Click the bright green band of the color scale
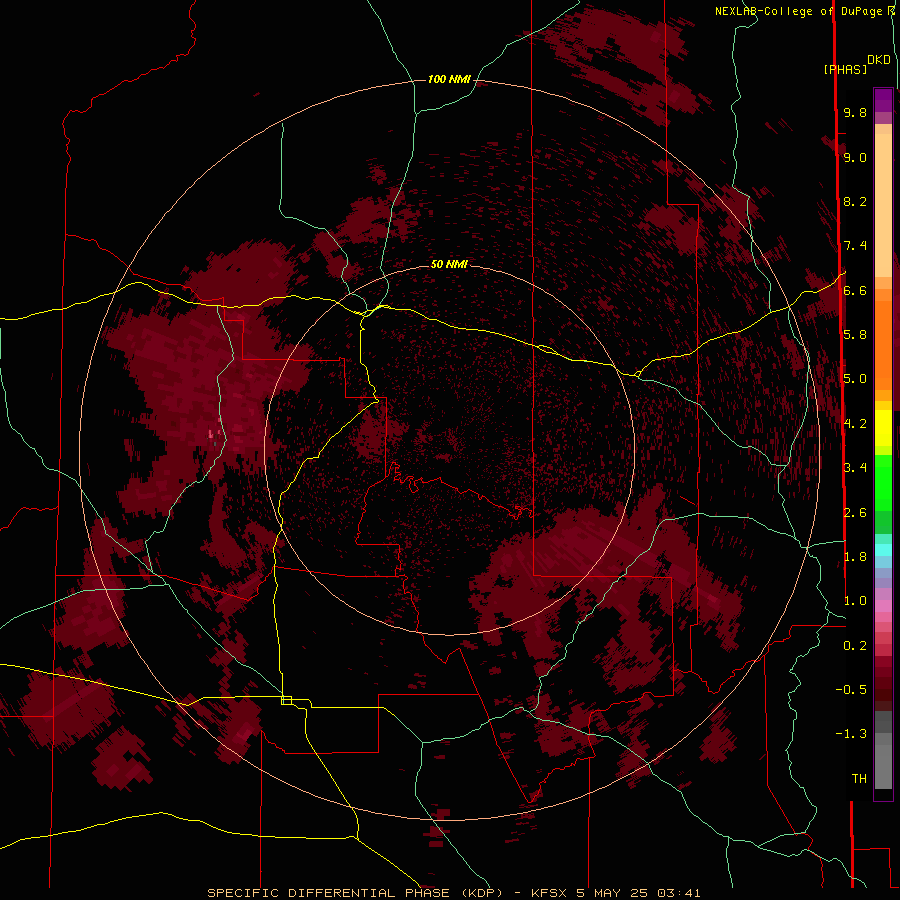This screenshot has width=900, height=900. [883, 483]
